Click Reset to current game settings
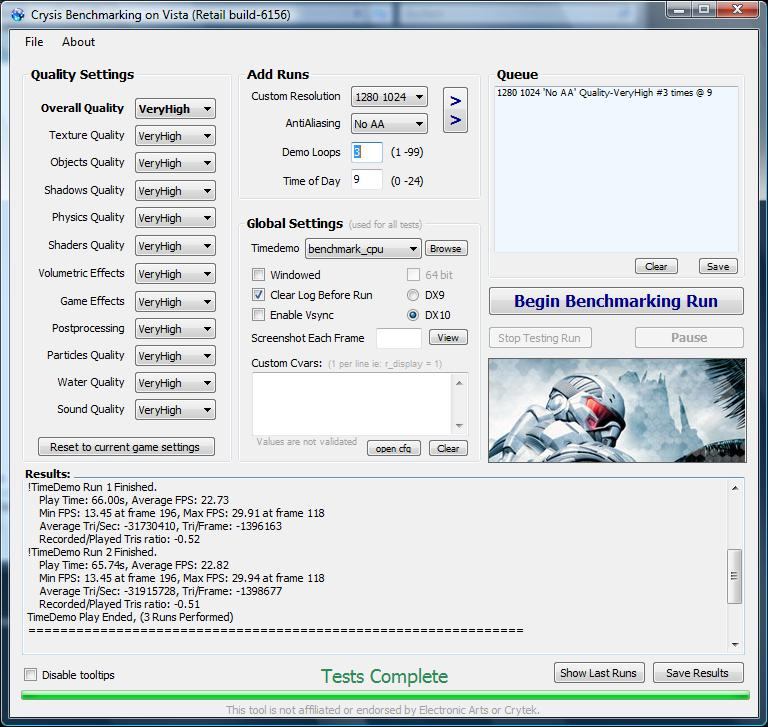This screenshot has height=727, width=768. pyautogui.click(x=126, y=447)
